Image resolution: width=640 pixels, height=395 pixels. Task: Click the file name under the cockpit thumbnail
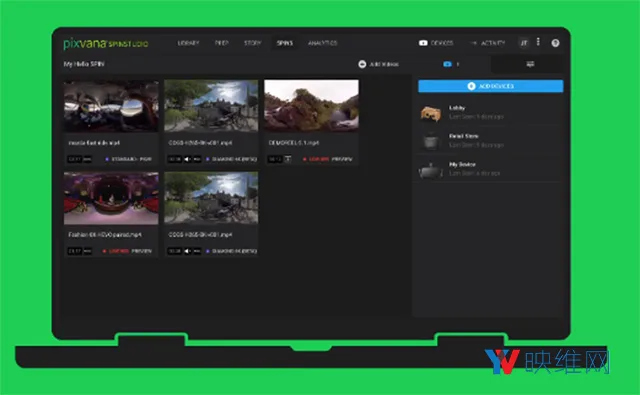tap(94, 143)
